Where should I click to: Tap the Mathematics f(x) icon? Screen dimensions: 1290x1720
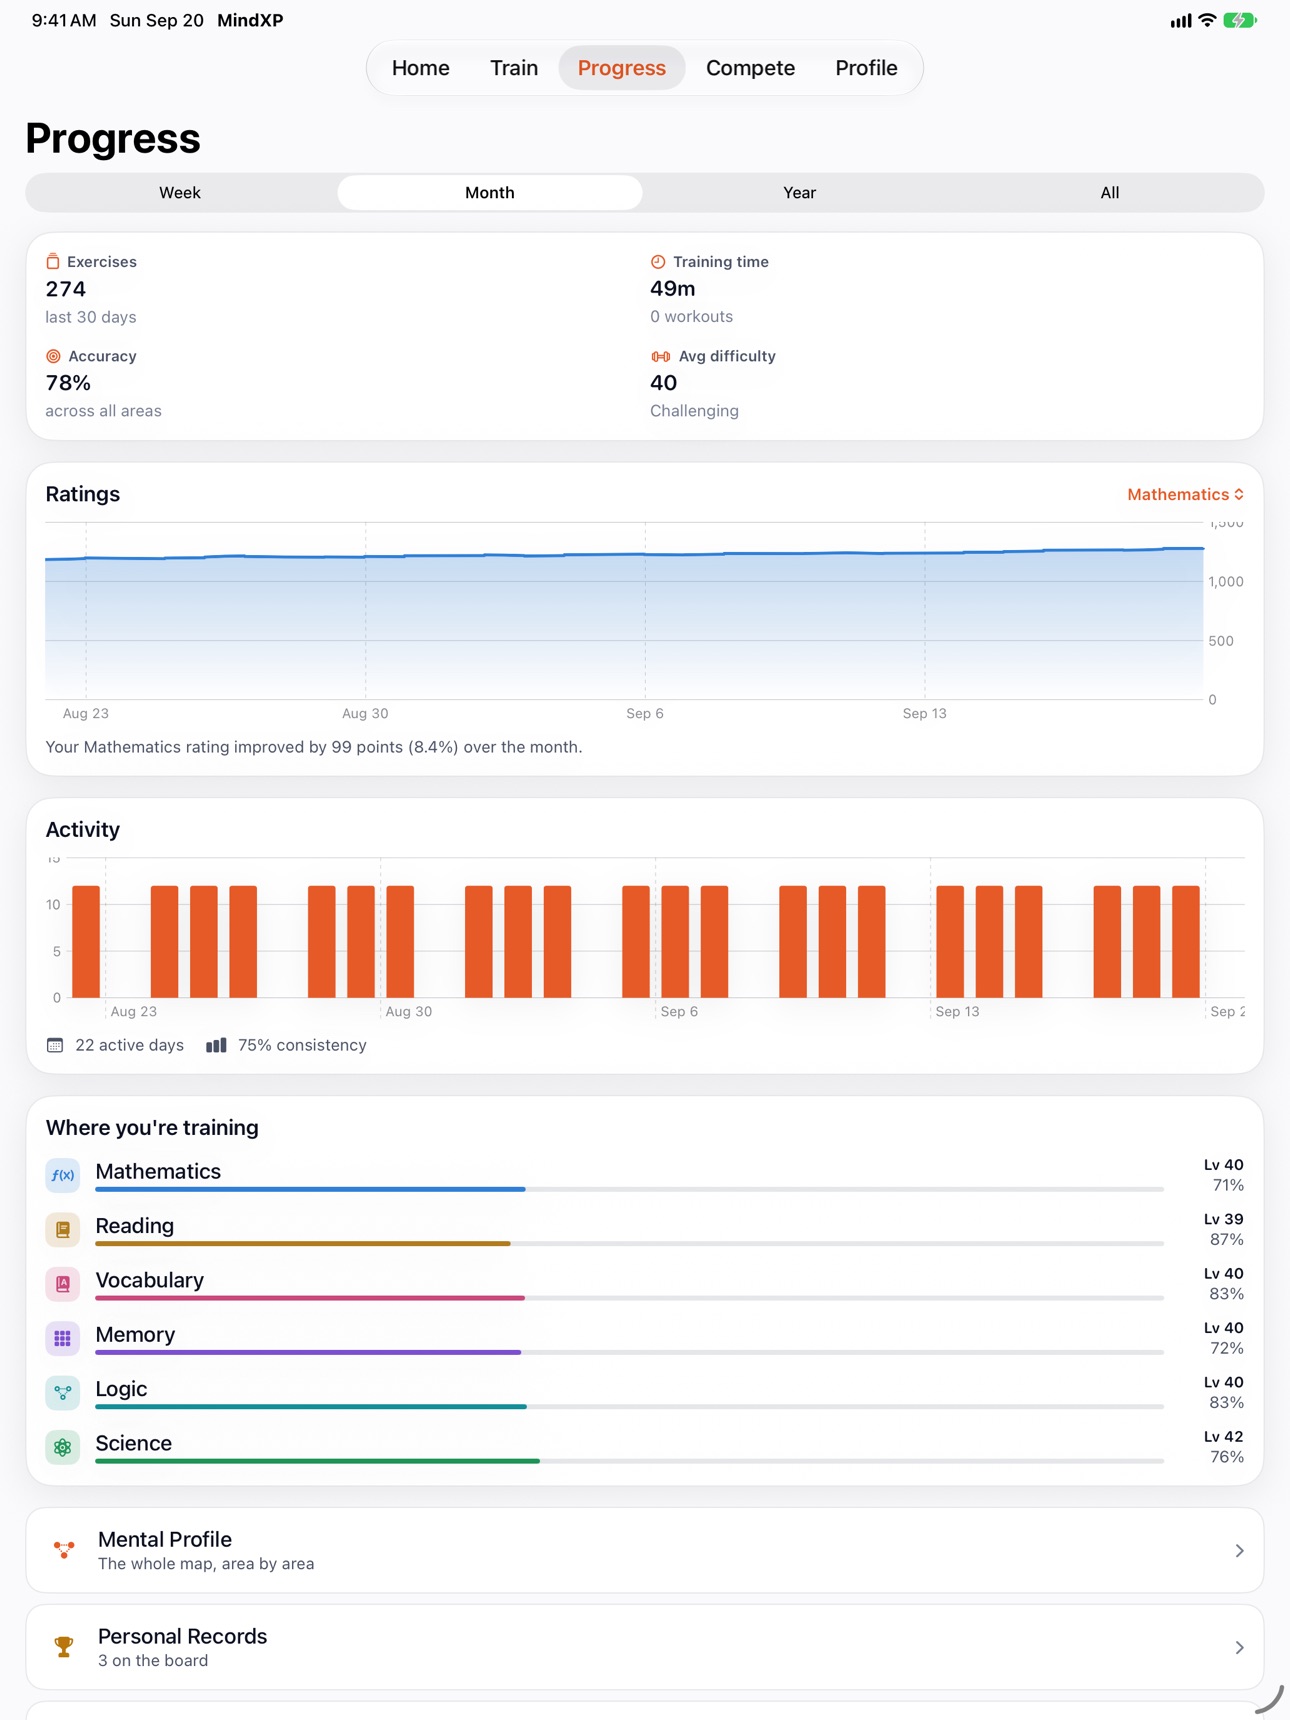[x=63, y=1175]
